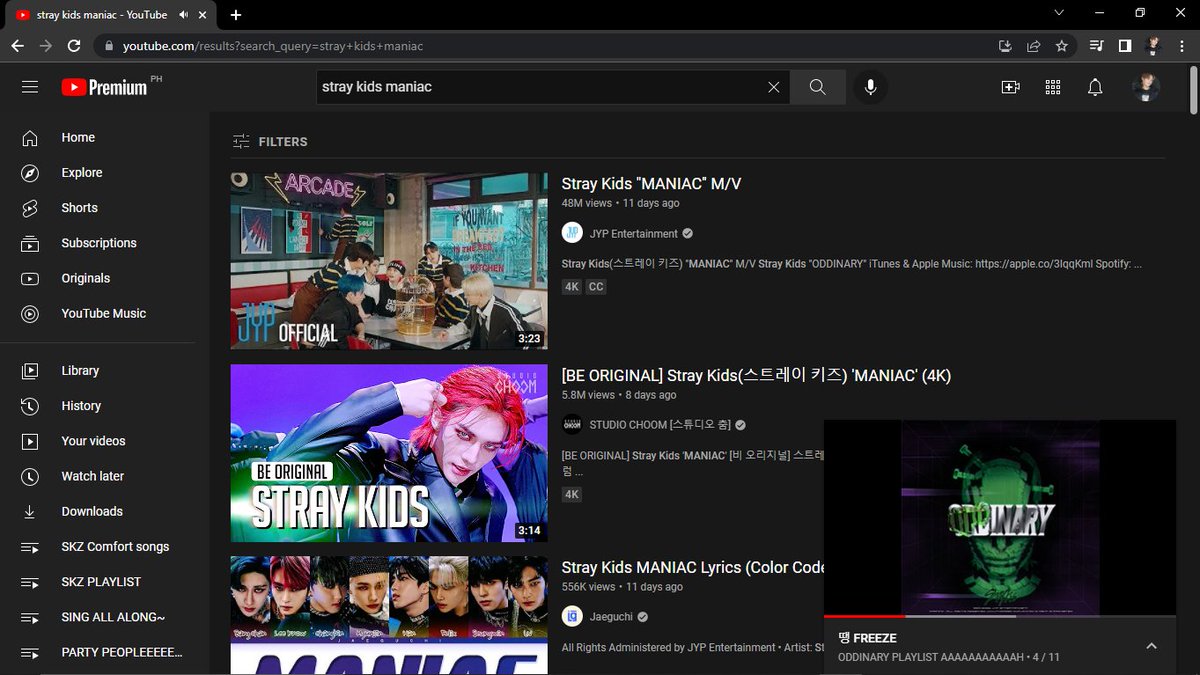Open Chrome media controls icon

tap(1097, 46)
